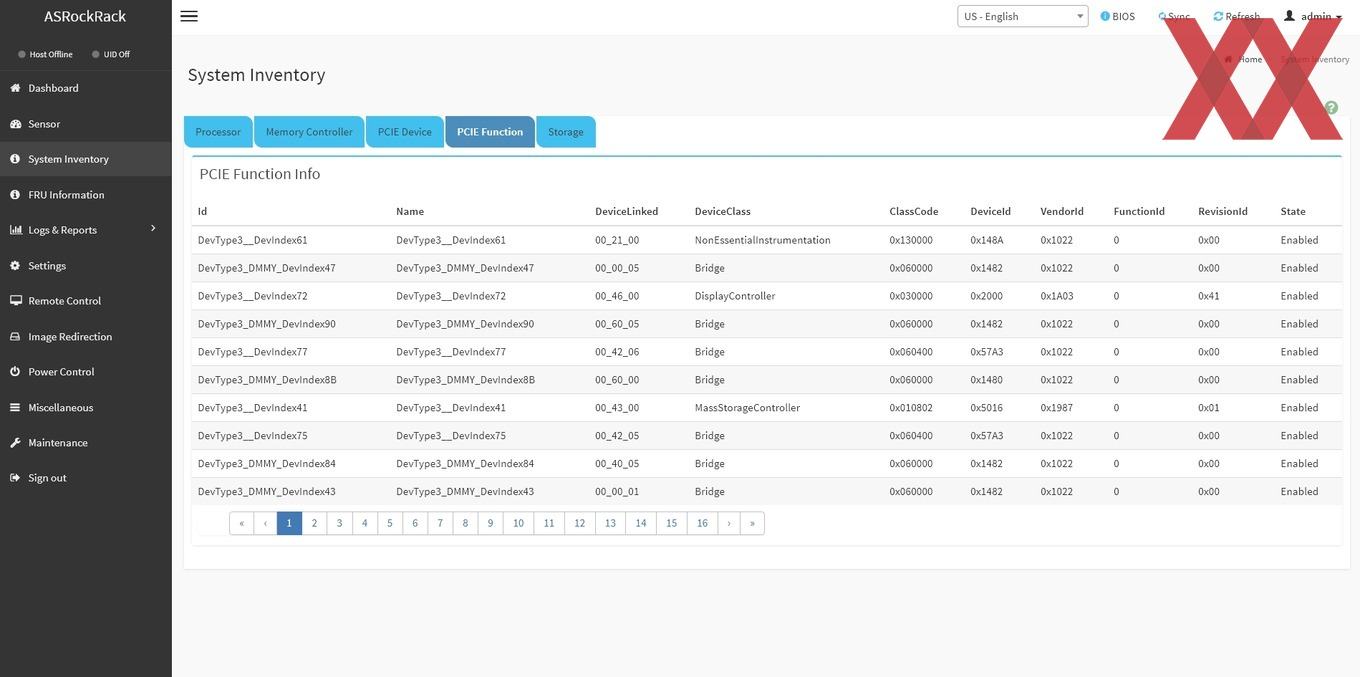1360x677 pixels.
Task: Click DeviceId value 0x5016
Action: click(x=987, y=408)
